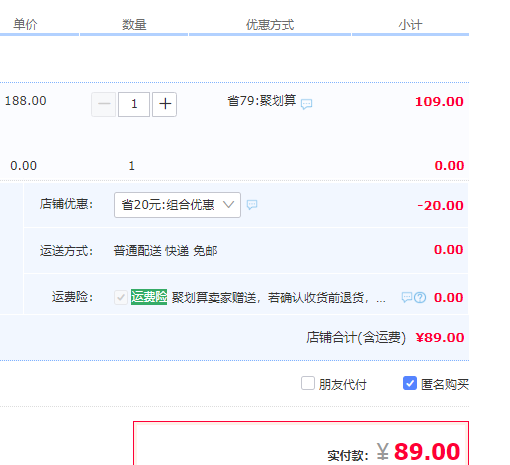Enable the 朋友代付 checkbox
Screen dimensions: 510x465
click(308, 383)
